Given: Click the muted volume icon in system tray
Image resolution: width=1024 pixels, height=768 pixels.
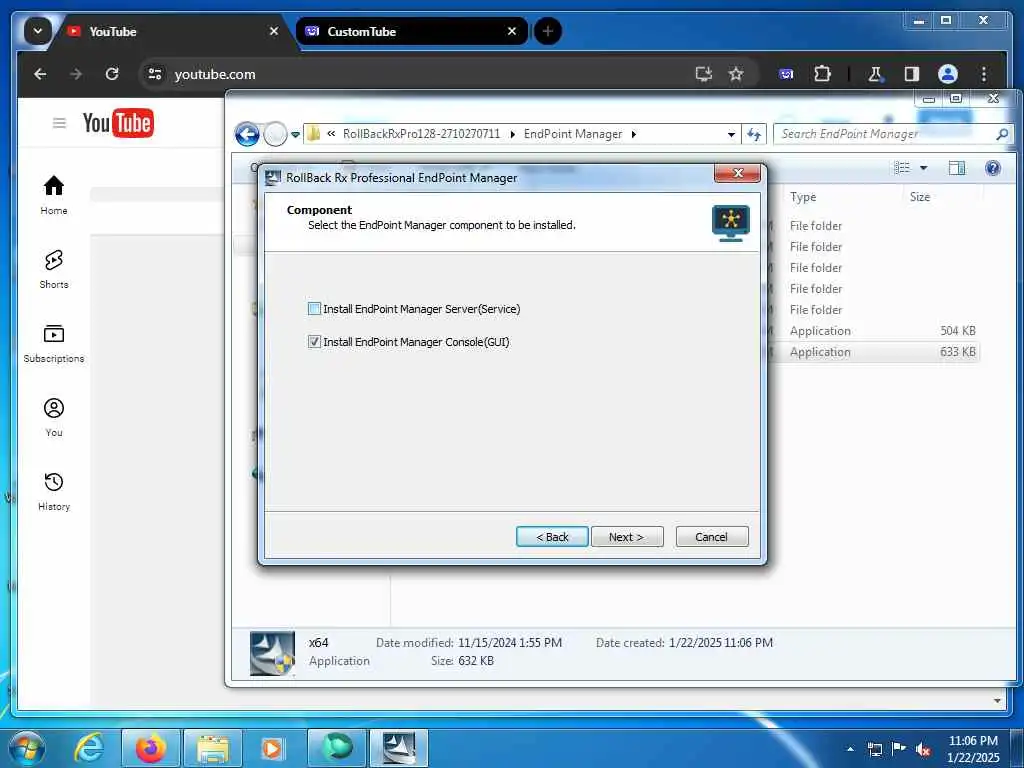Looking at the screenshot, I should tap(923, 749).
